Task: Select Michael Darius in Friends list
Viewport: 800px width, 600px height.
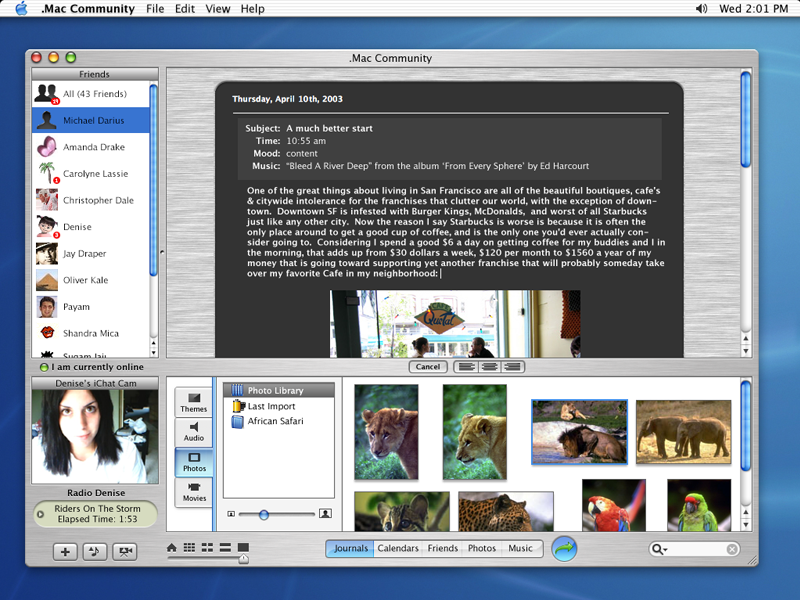Action: tap(91, 120)
